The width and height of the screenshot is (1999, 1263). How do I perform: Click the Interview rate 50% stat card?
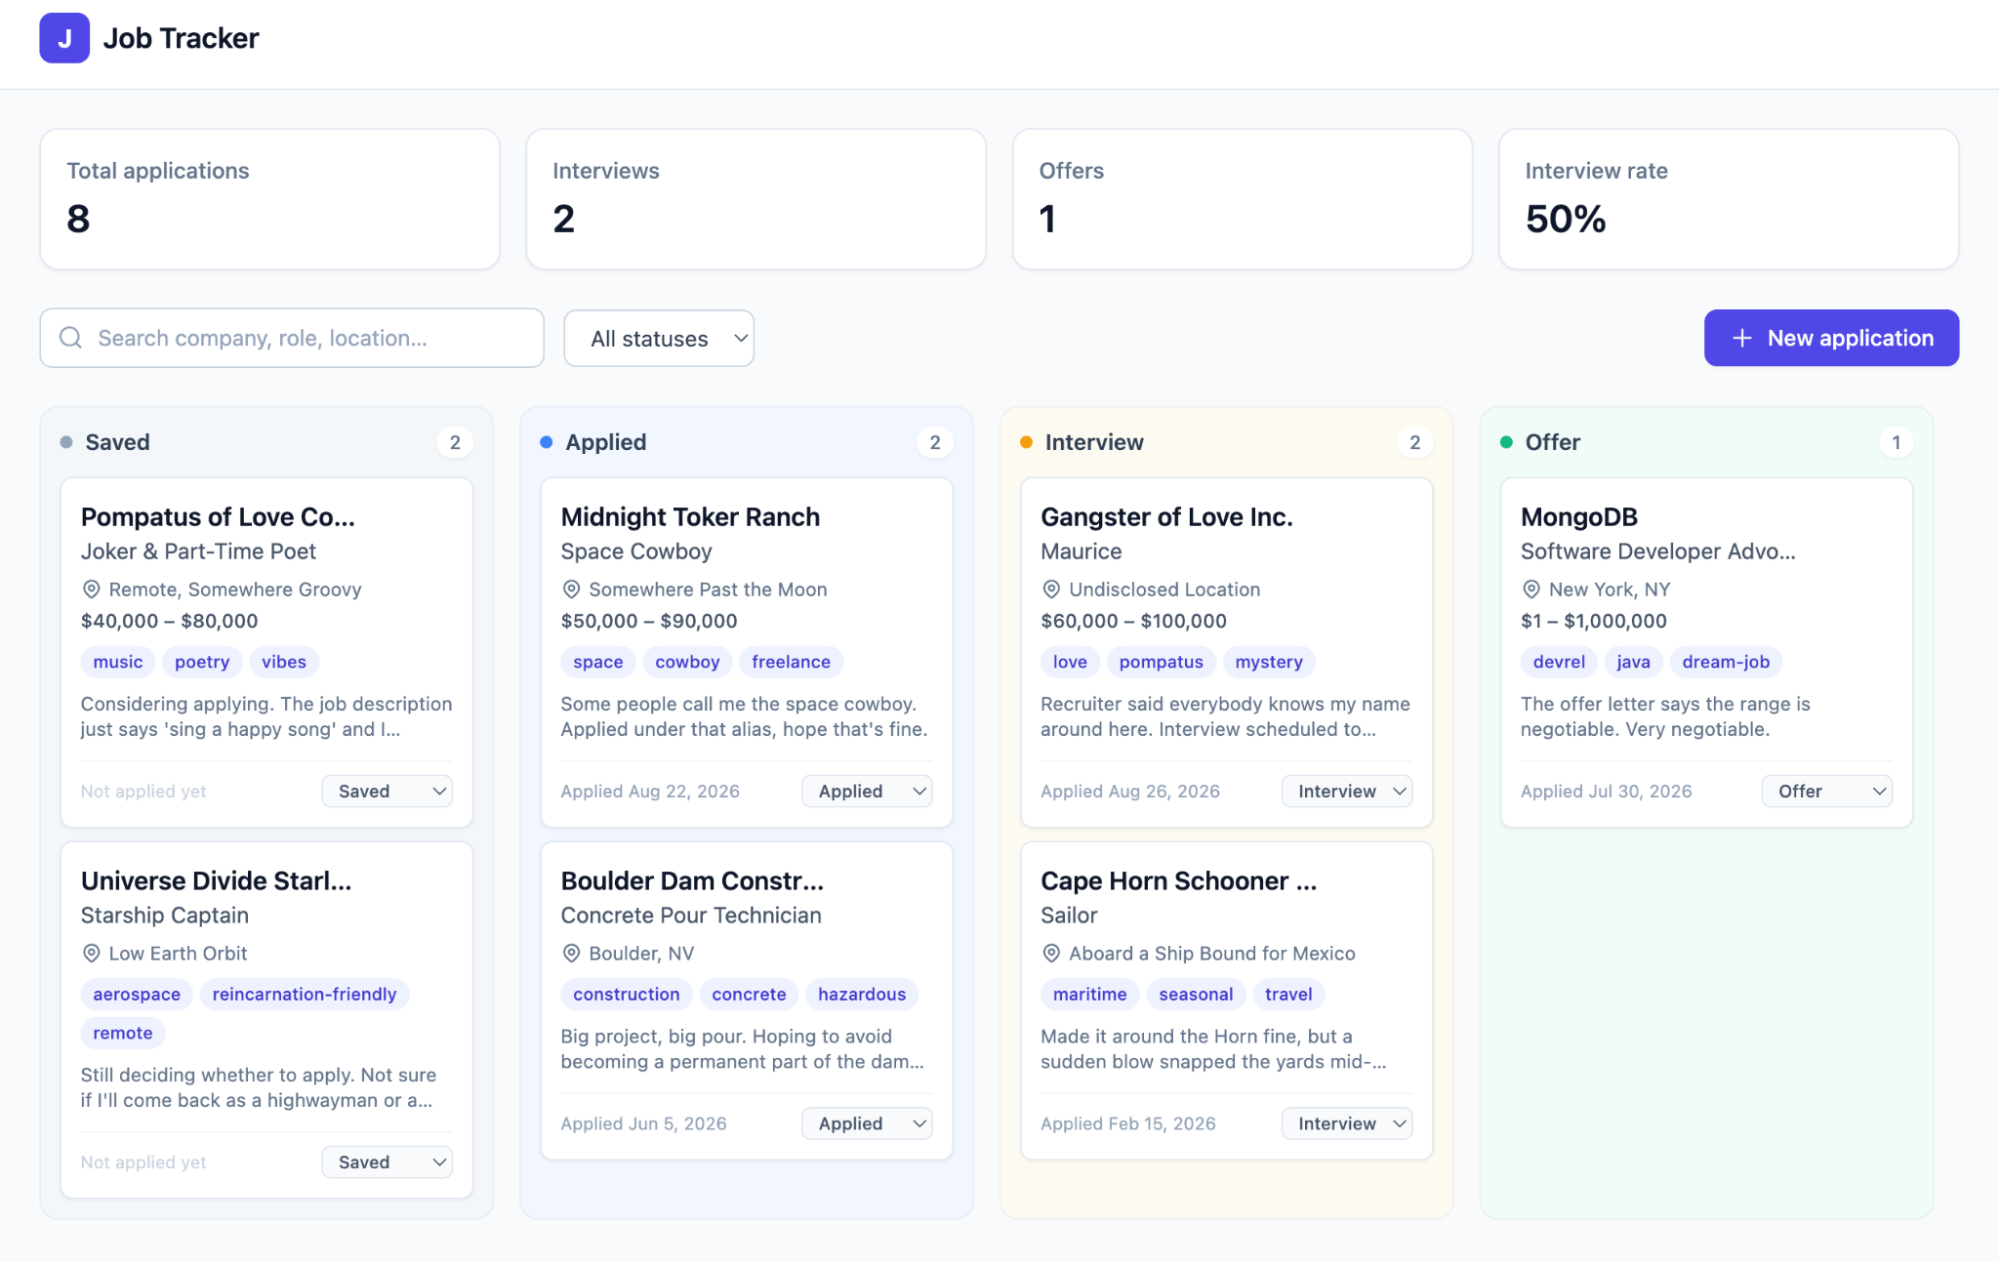pos(1729,199)
